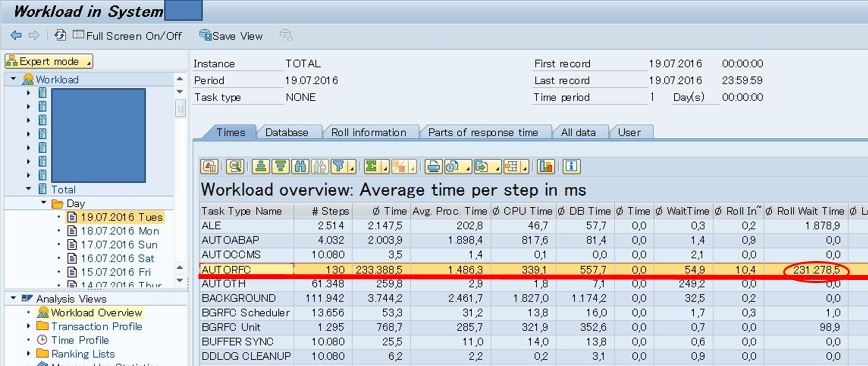
Task: Click the forward arrow icon
Action: (34, 35)
